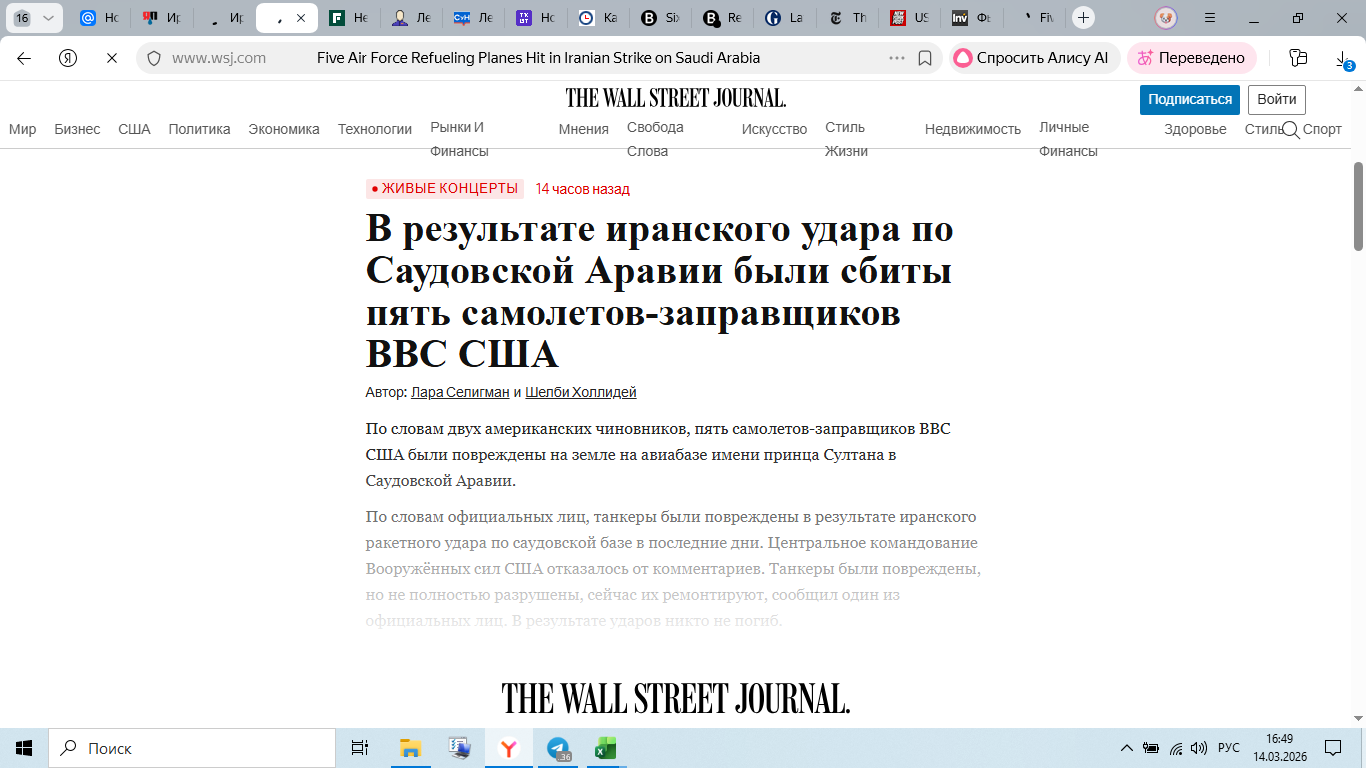The width and height of the screenshot is (1366, 768).
Task: Stop loading the page
Action: (x=112, y=58)
